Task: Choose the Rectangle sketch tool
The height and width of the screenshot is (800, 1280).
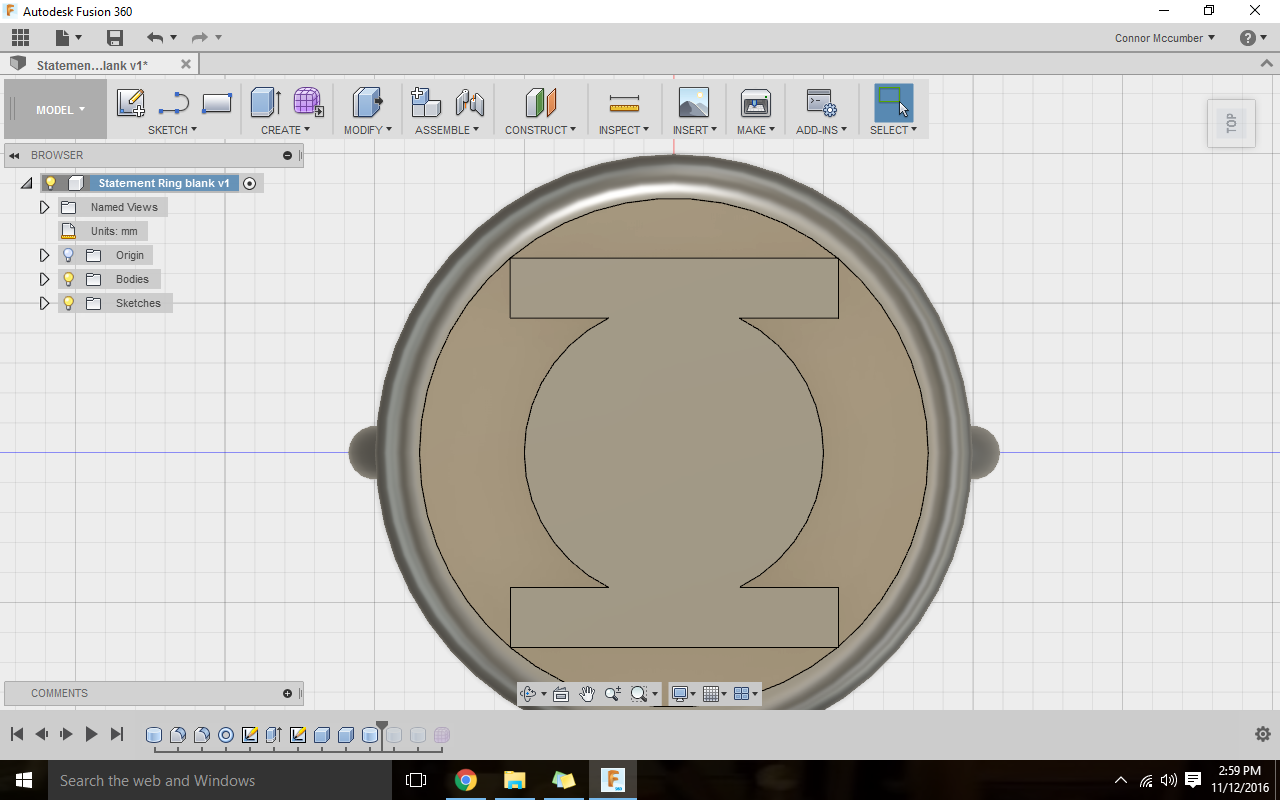Action: click(x=217, y=103)
